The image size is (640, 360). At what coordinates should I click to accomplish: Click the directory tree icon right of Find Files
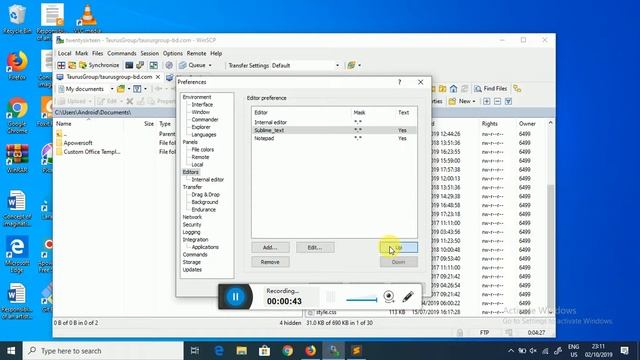(517, 89)
